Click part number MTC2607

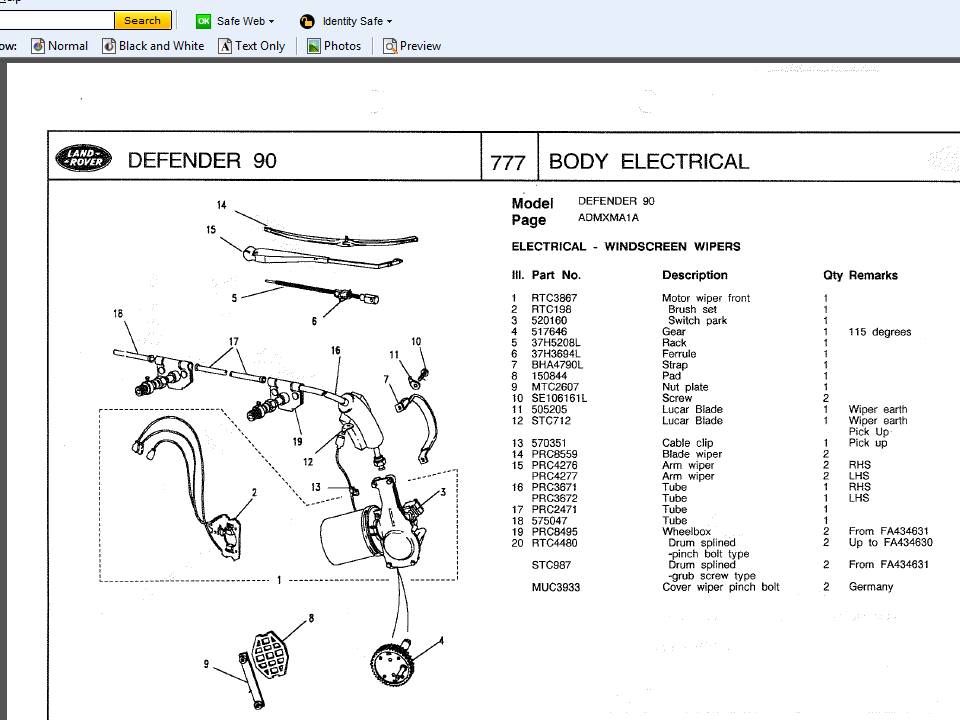(555, 387)
